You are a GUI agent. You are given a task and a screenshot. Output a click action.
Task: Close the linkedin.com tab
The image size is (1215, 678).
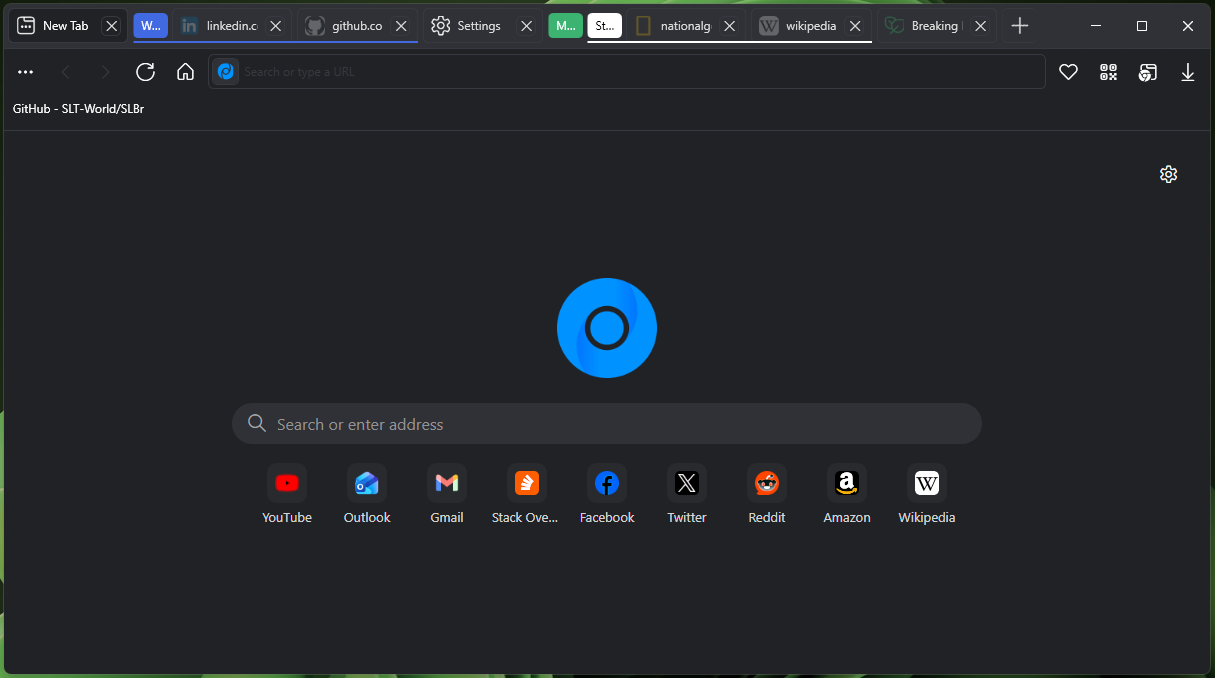click(x=276, y=26)
